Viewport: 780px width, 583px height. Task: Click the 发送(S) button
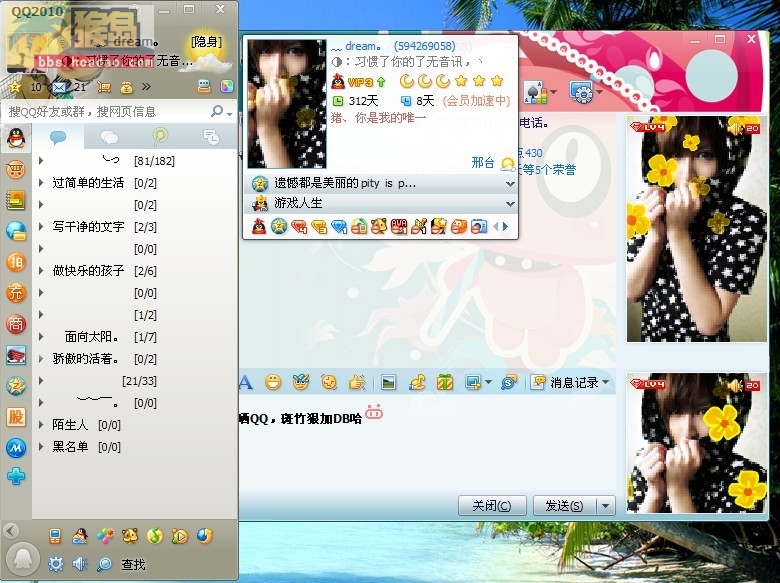(565, 506)
